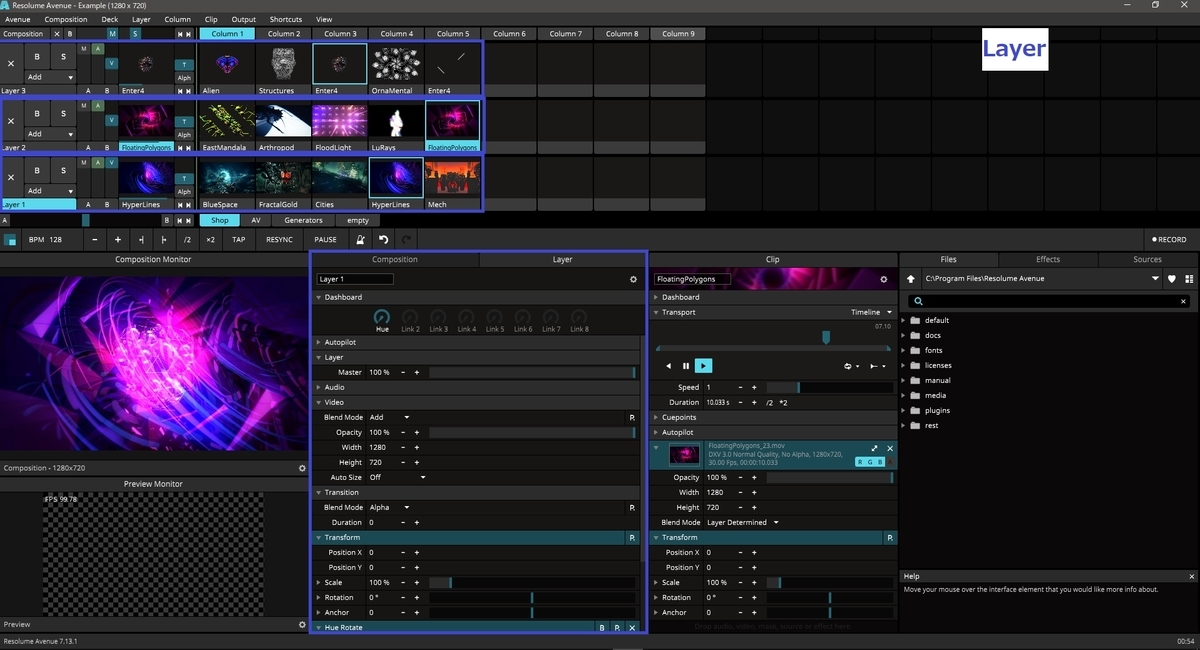
Task: Play clip backwards in Transport
Action: [x=669, y=366]
